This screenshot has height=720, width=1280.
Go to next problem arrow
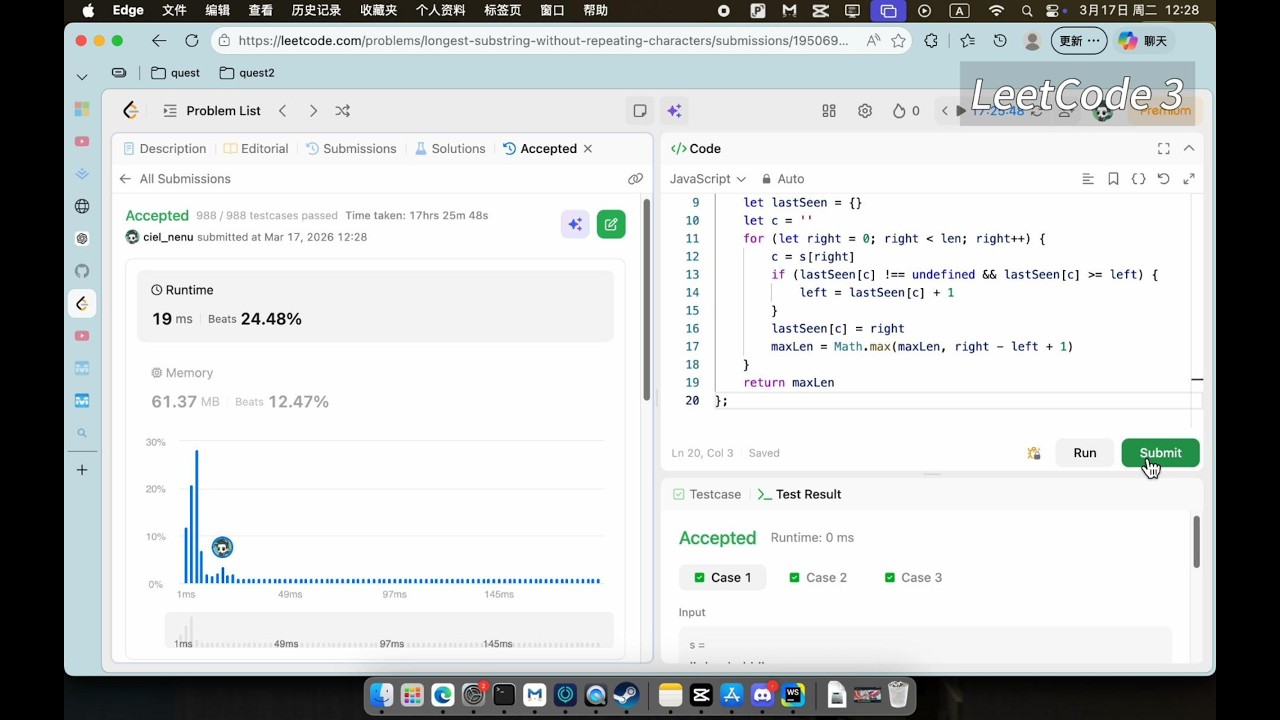point(313,111)
